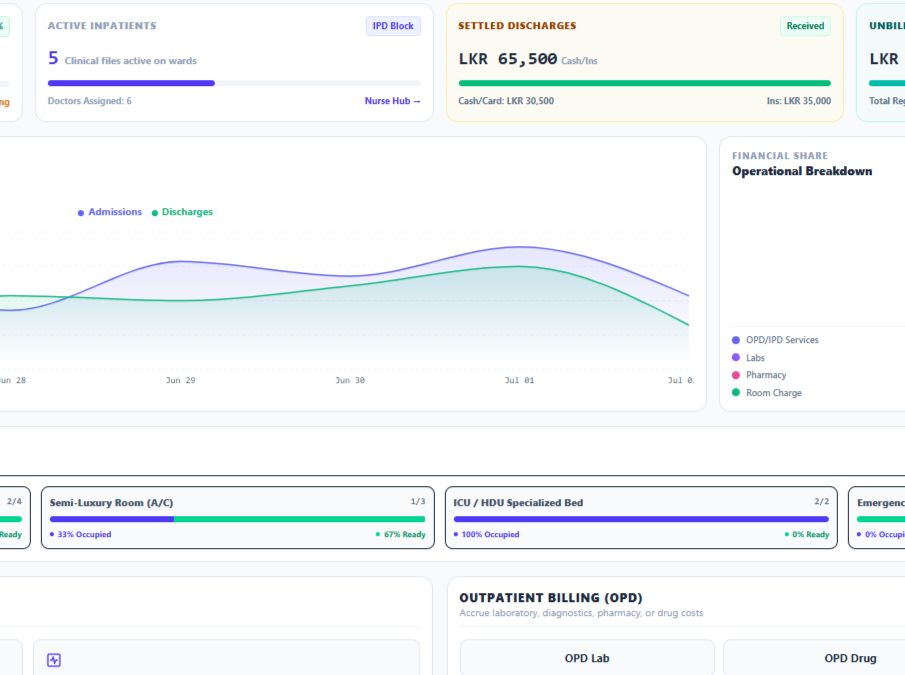Click the Semi-Luxury Room occupancy bar
905x675 pixels.
[237, 519]
